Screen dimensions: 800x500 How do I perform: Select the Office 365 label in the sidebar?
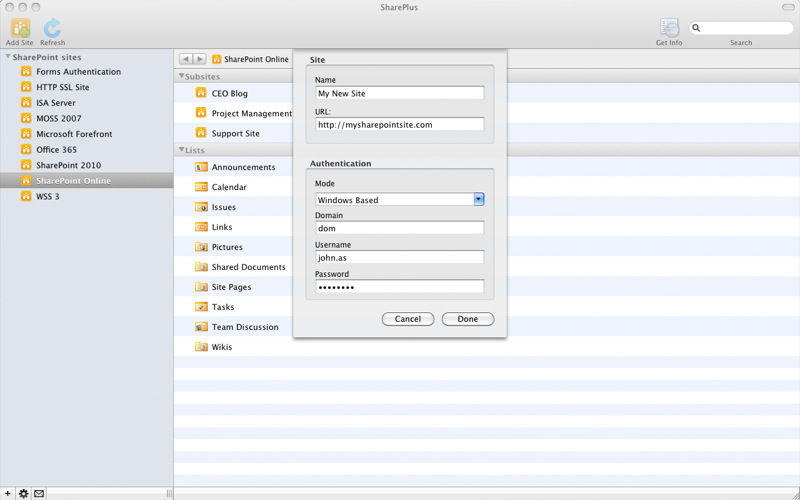coord(56,149)
